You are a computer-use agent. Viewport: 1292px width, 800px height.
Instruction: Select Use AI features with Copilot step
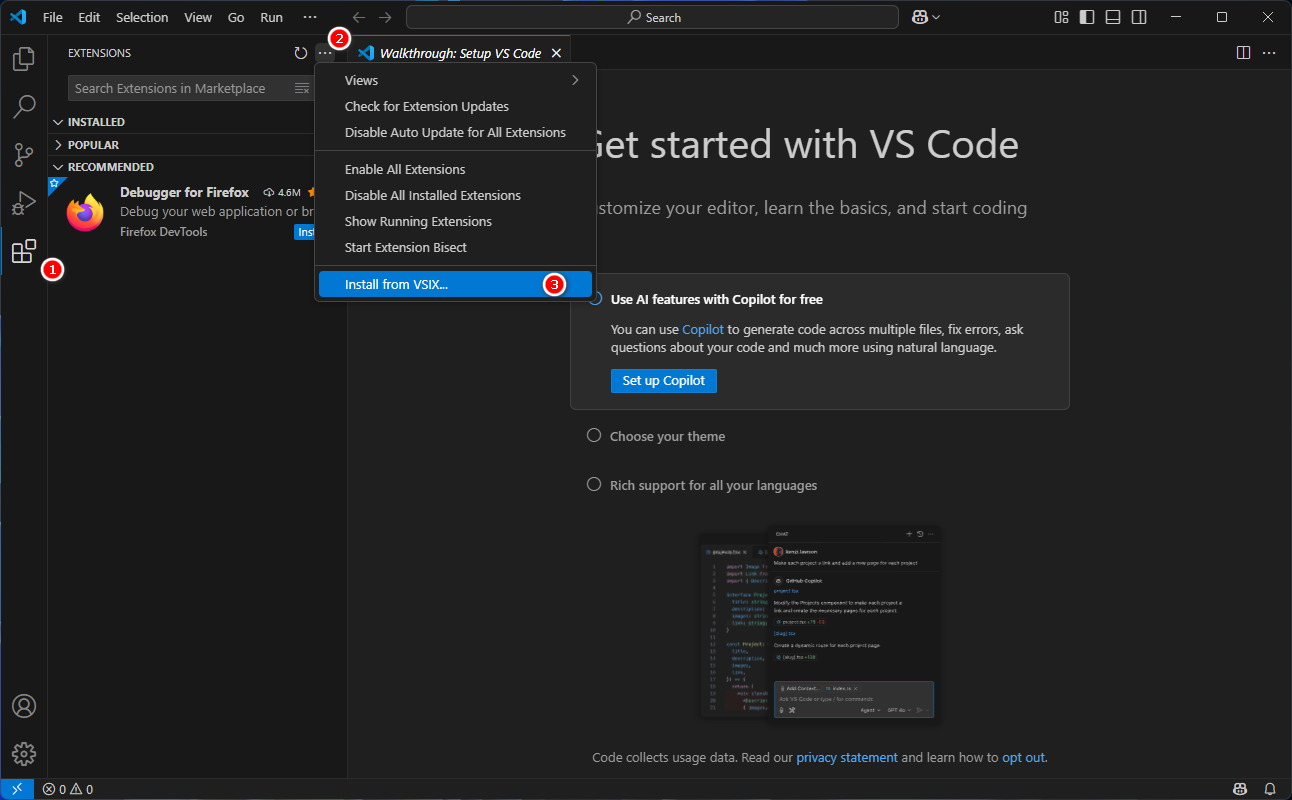716,299
